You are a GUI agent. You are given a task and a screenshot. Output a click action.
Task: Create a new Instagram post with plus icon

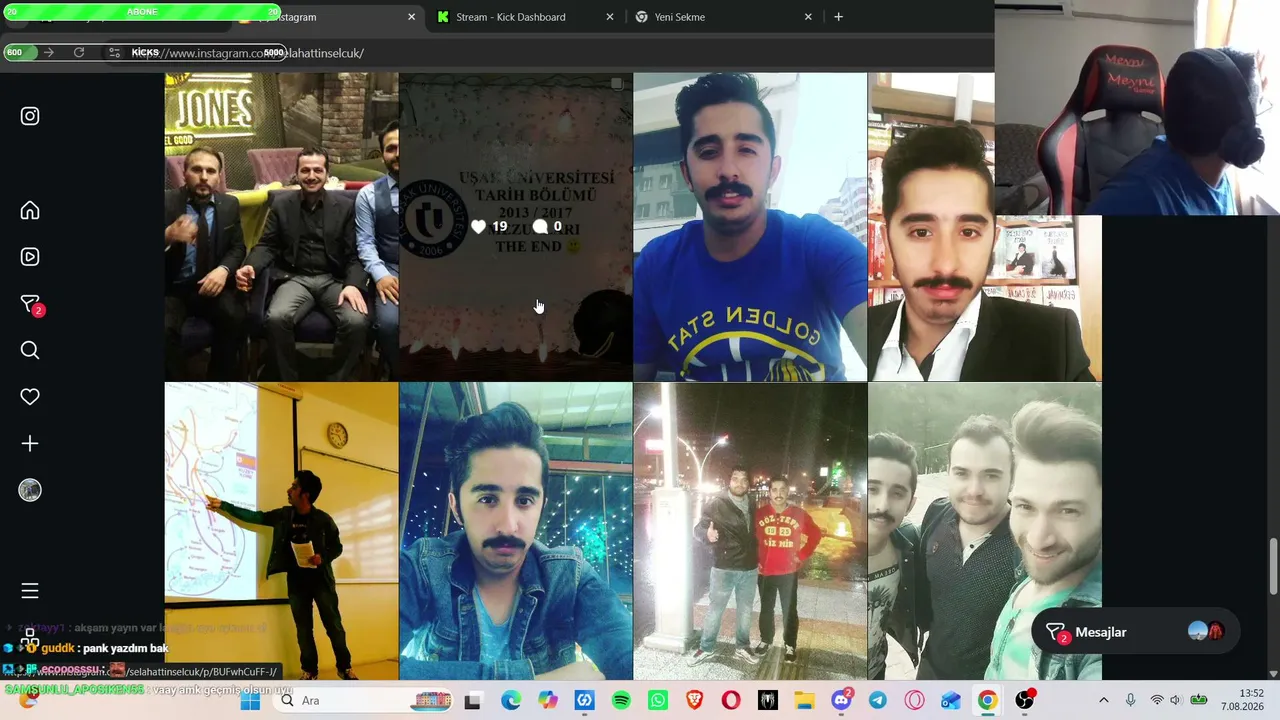tap(30, 443)
